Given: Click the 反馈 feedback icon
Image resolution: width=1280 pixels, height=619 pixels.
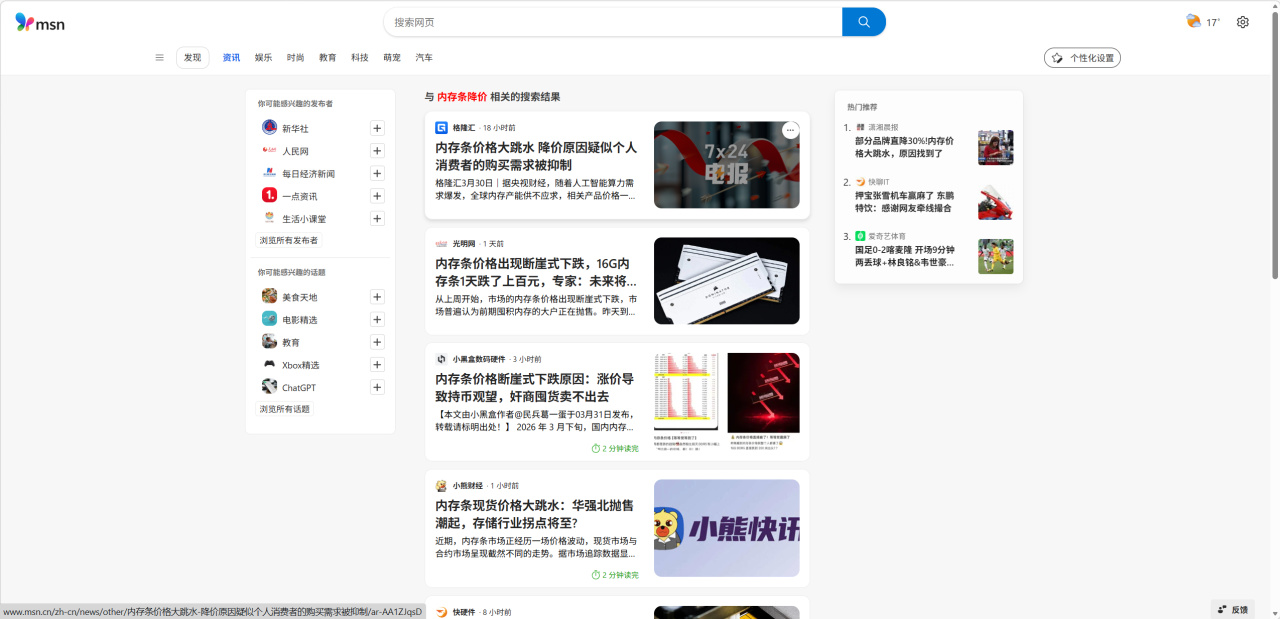Looking at the screenshot, I should (1222, 609).
